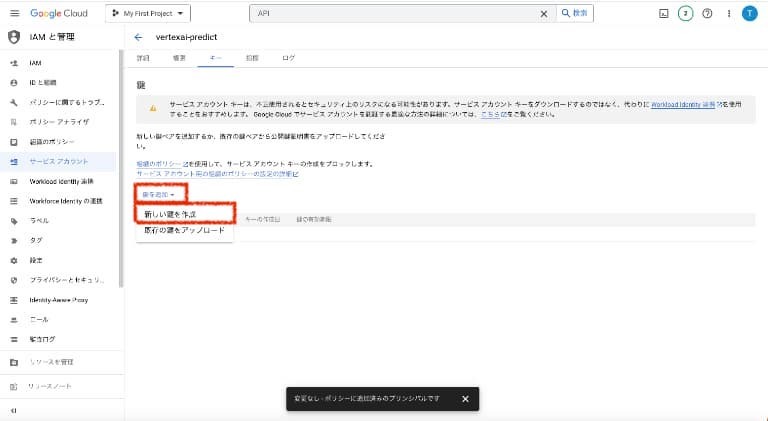This screenshot has height=421, width=768.
Task: Open Identity-Aware Proxy in the sidebar
Action: [x=59, y=300]
